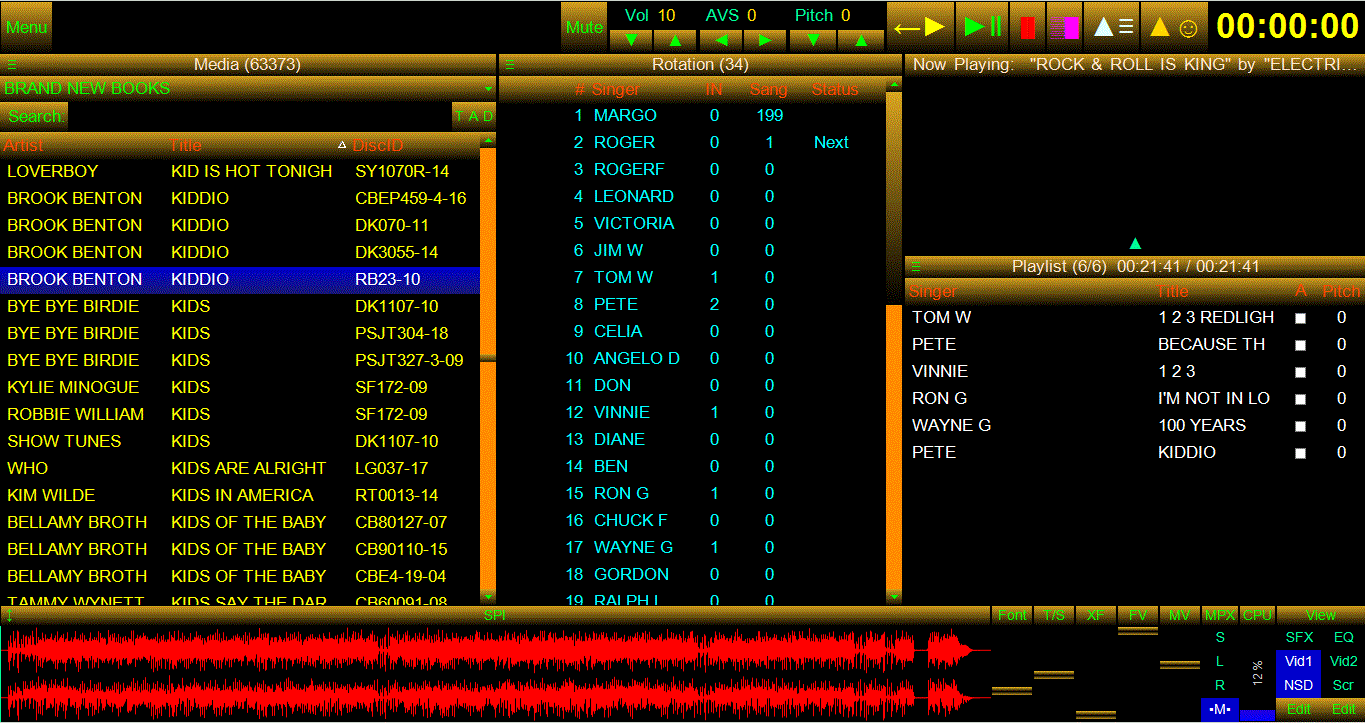This screenshot has width=1365, height=723.
Task: Toggle the checkbox for TOM W playlist entry
Action: pyautogui.click(x=1300, y=318)
